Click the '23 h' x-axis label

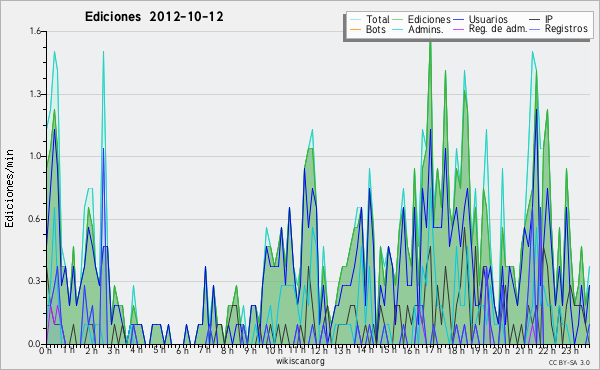(x=569, y=350)
